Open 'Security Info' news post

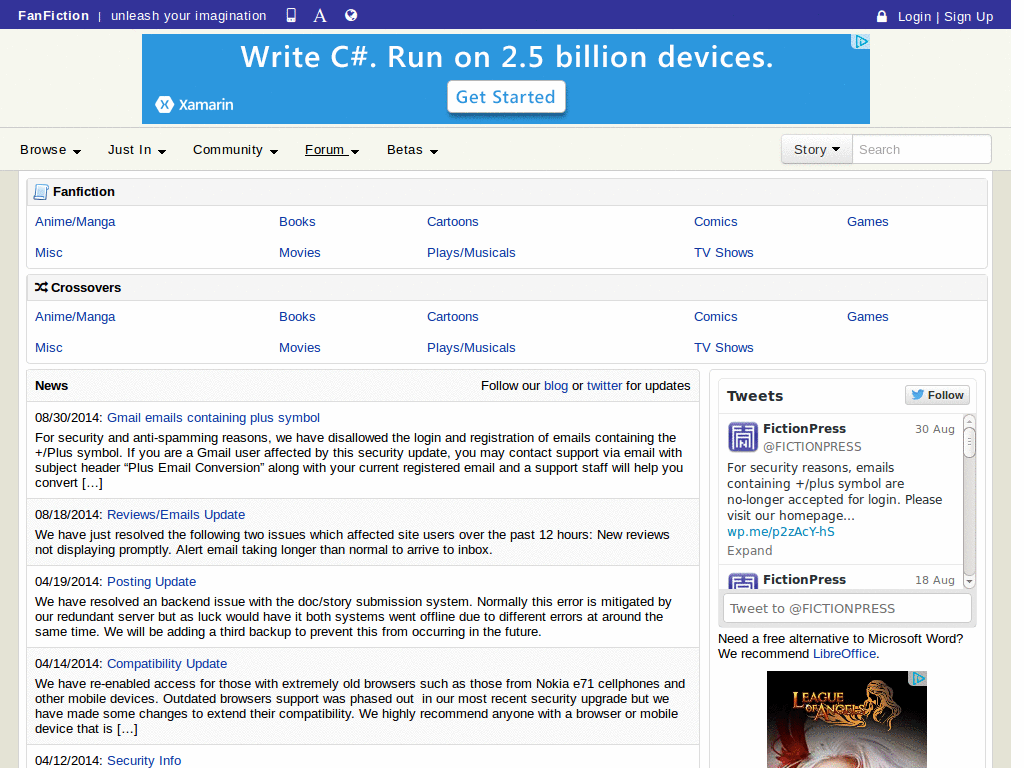144,761
